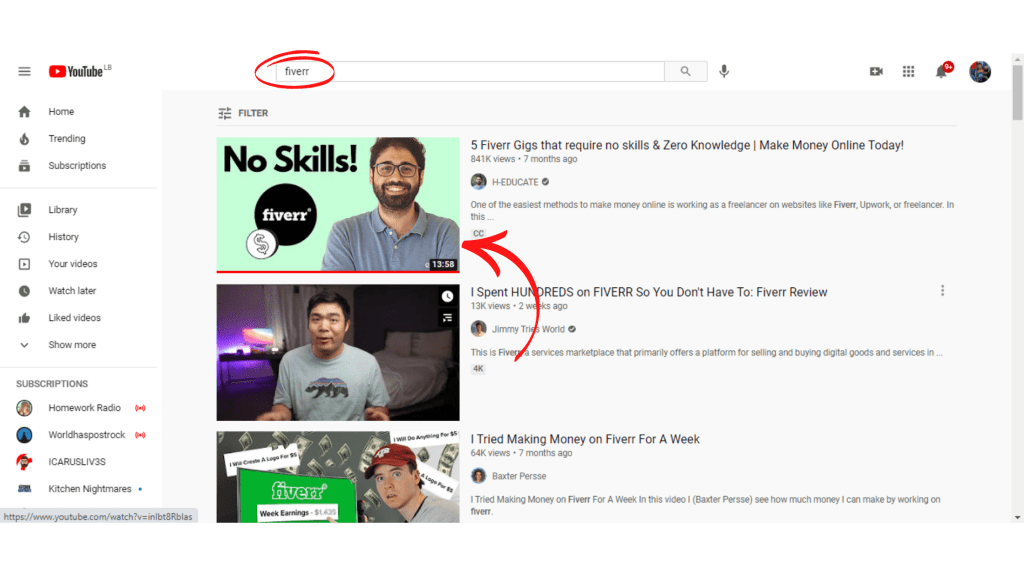Add Jimmy video to queue via overlay icon
The height and width of the screenshot is (576, 1024).
(447, 318)
